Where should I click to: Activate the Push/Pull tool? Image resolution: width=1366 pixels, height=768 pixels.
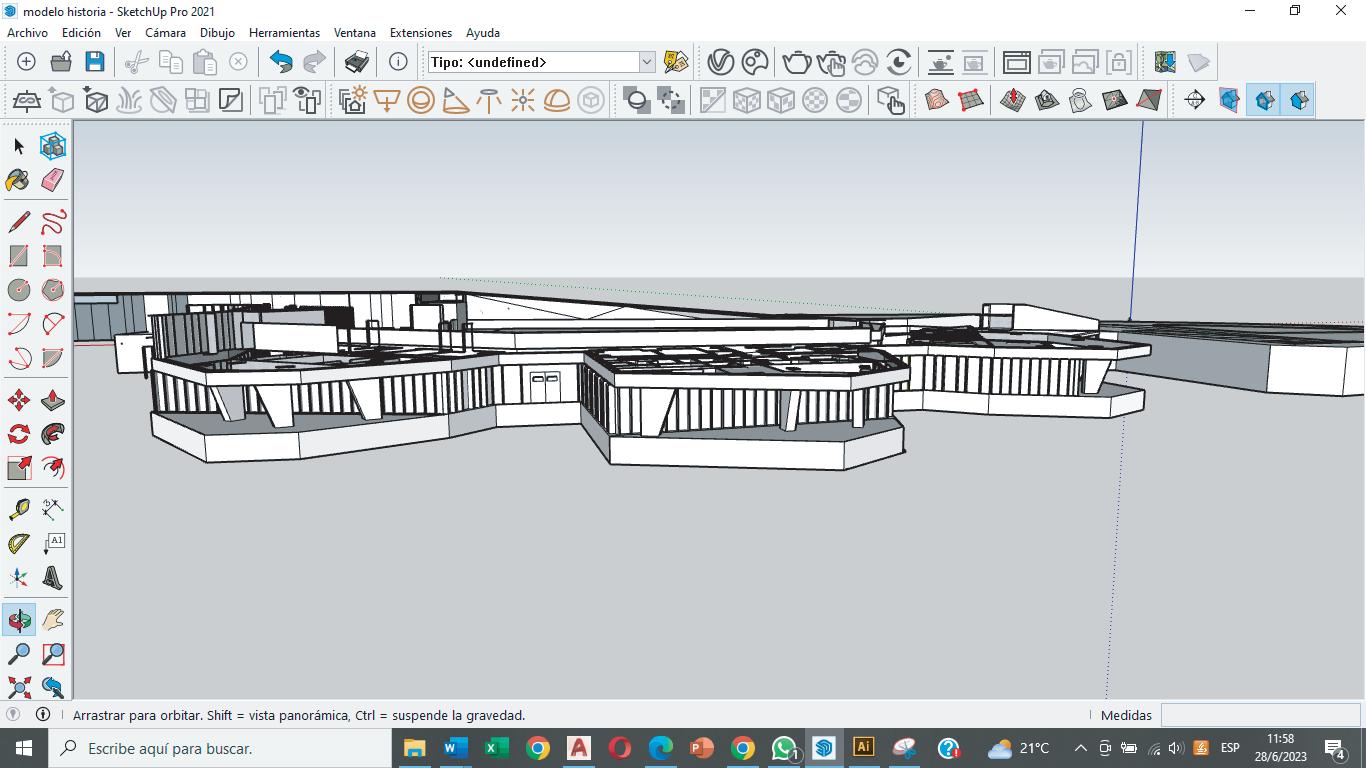(x=53, y=401)
